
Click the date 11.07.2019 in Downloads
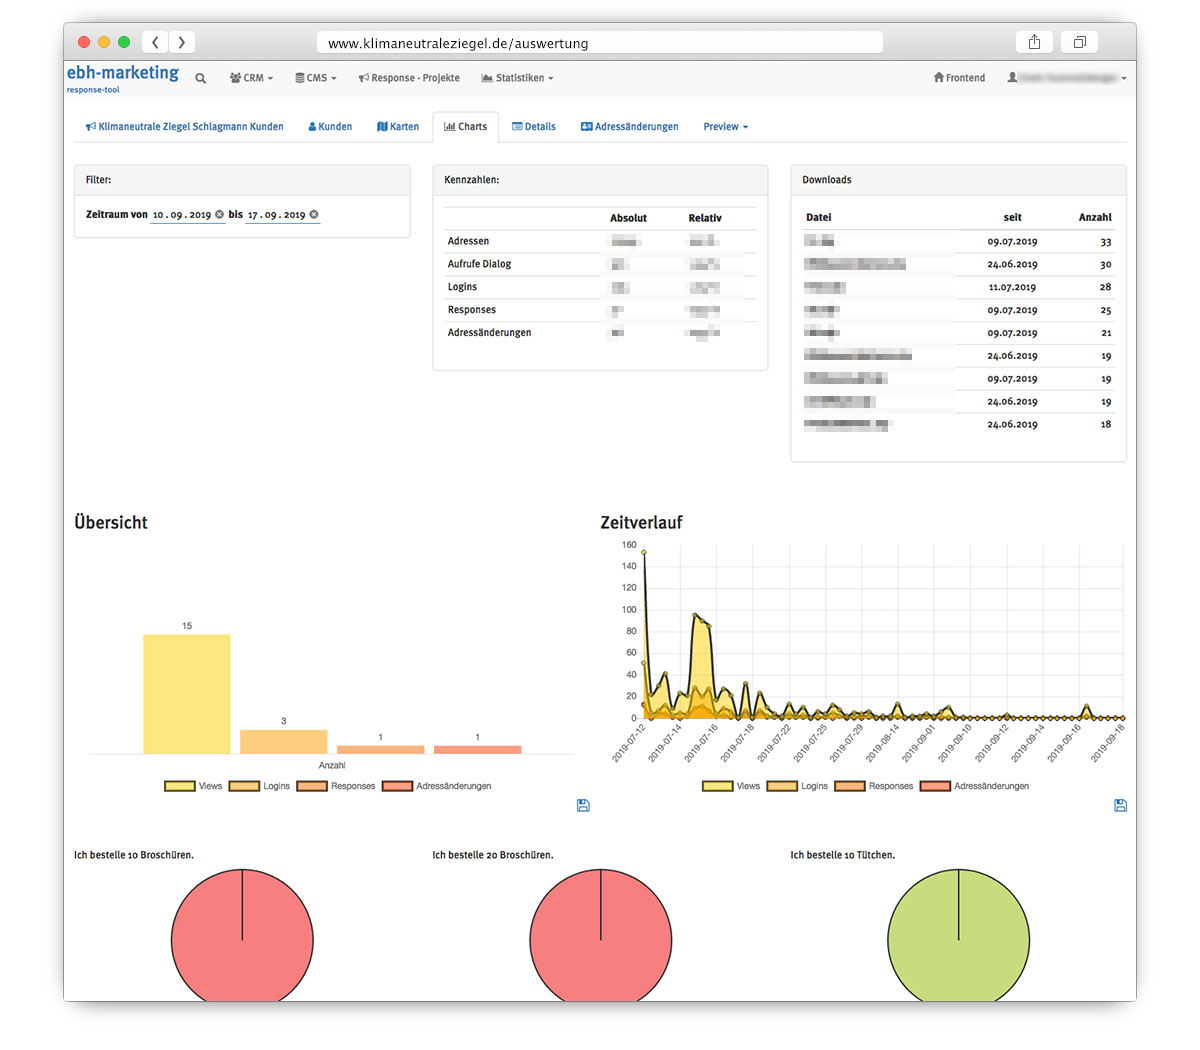(1012, 287)
